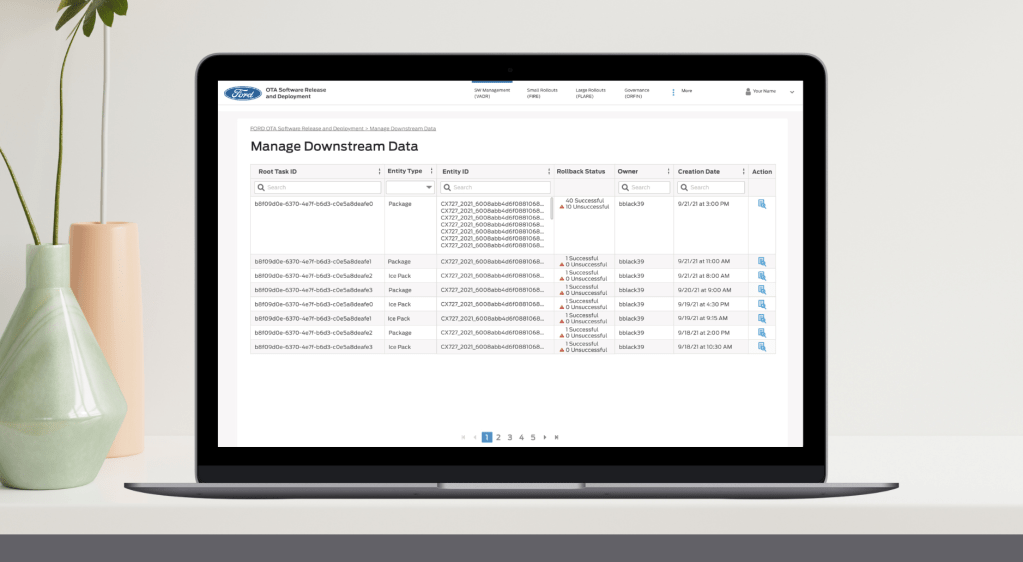The width and height of the screenshot is (1023, 562).
Task: Open view details icon for 9/21/21 8:00 AM row
Action: (761, 275)
